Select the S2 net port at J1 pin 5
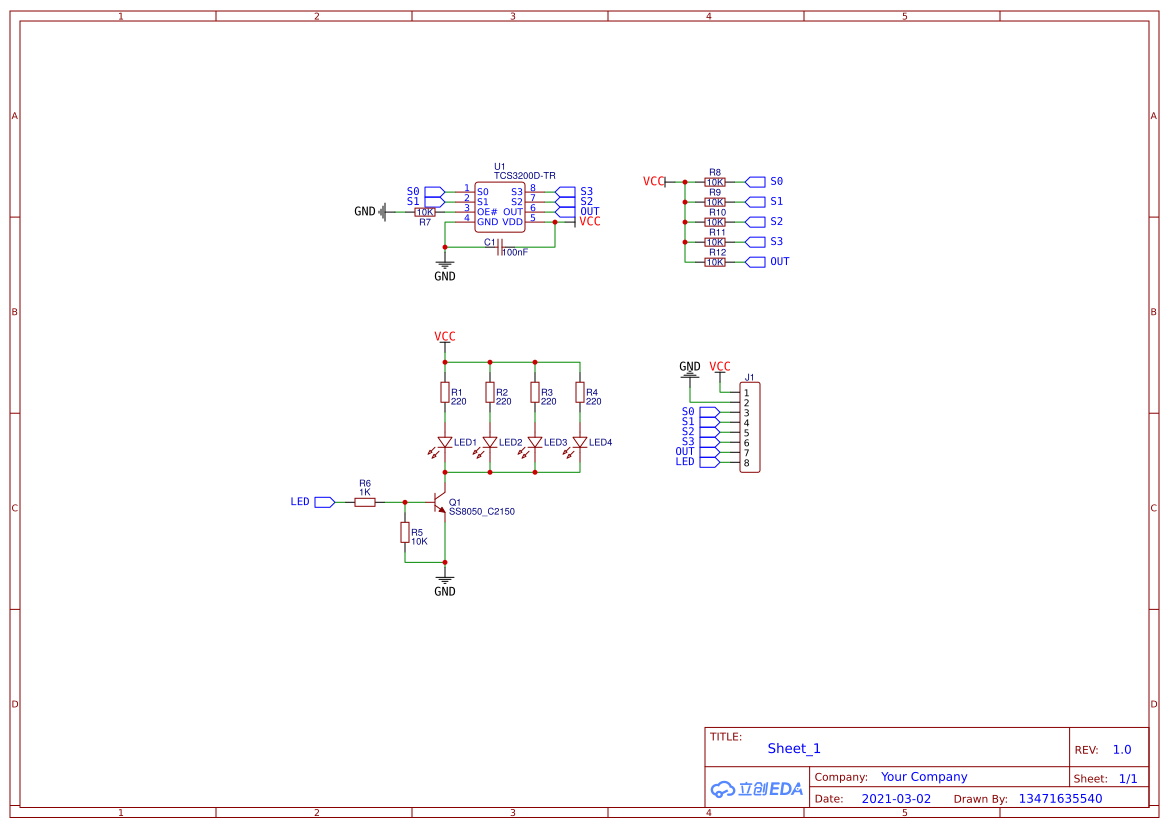The width and height of the screenshot is (1169, 828). click(710, 432)
